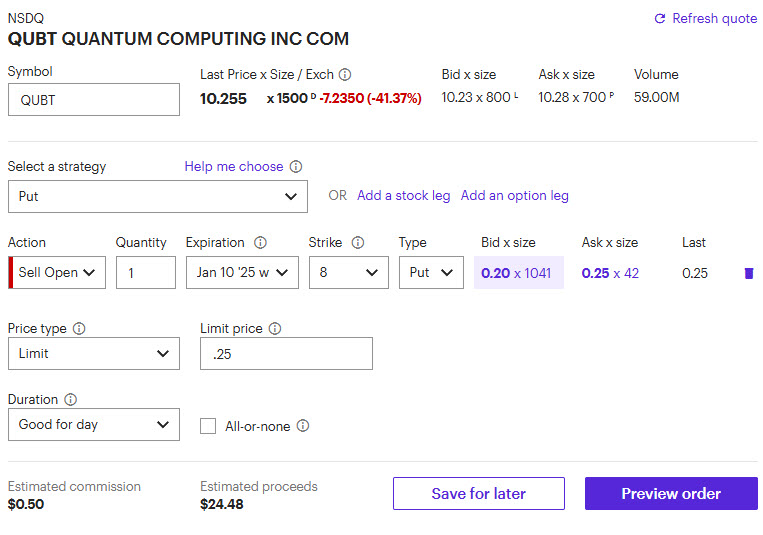Open the Good for day duration dropdown
Viewport: 763px width, 535px height.
click(x=94, y=425)
